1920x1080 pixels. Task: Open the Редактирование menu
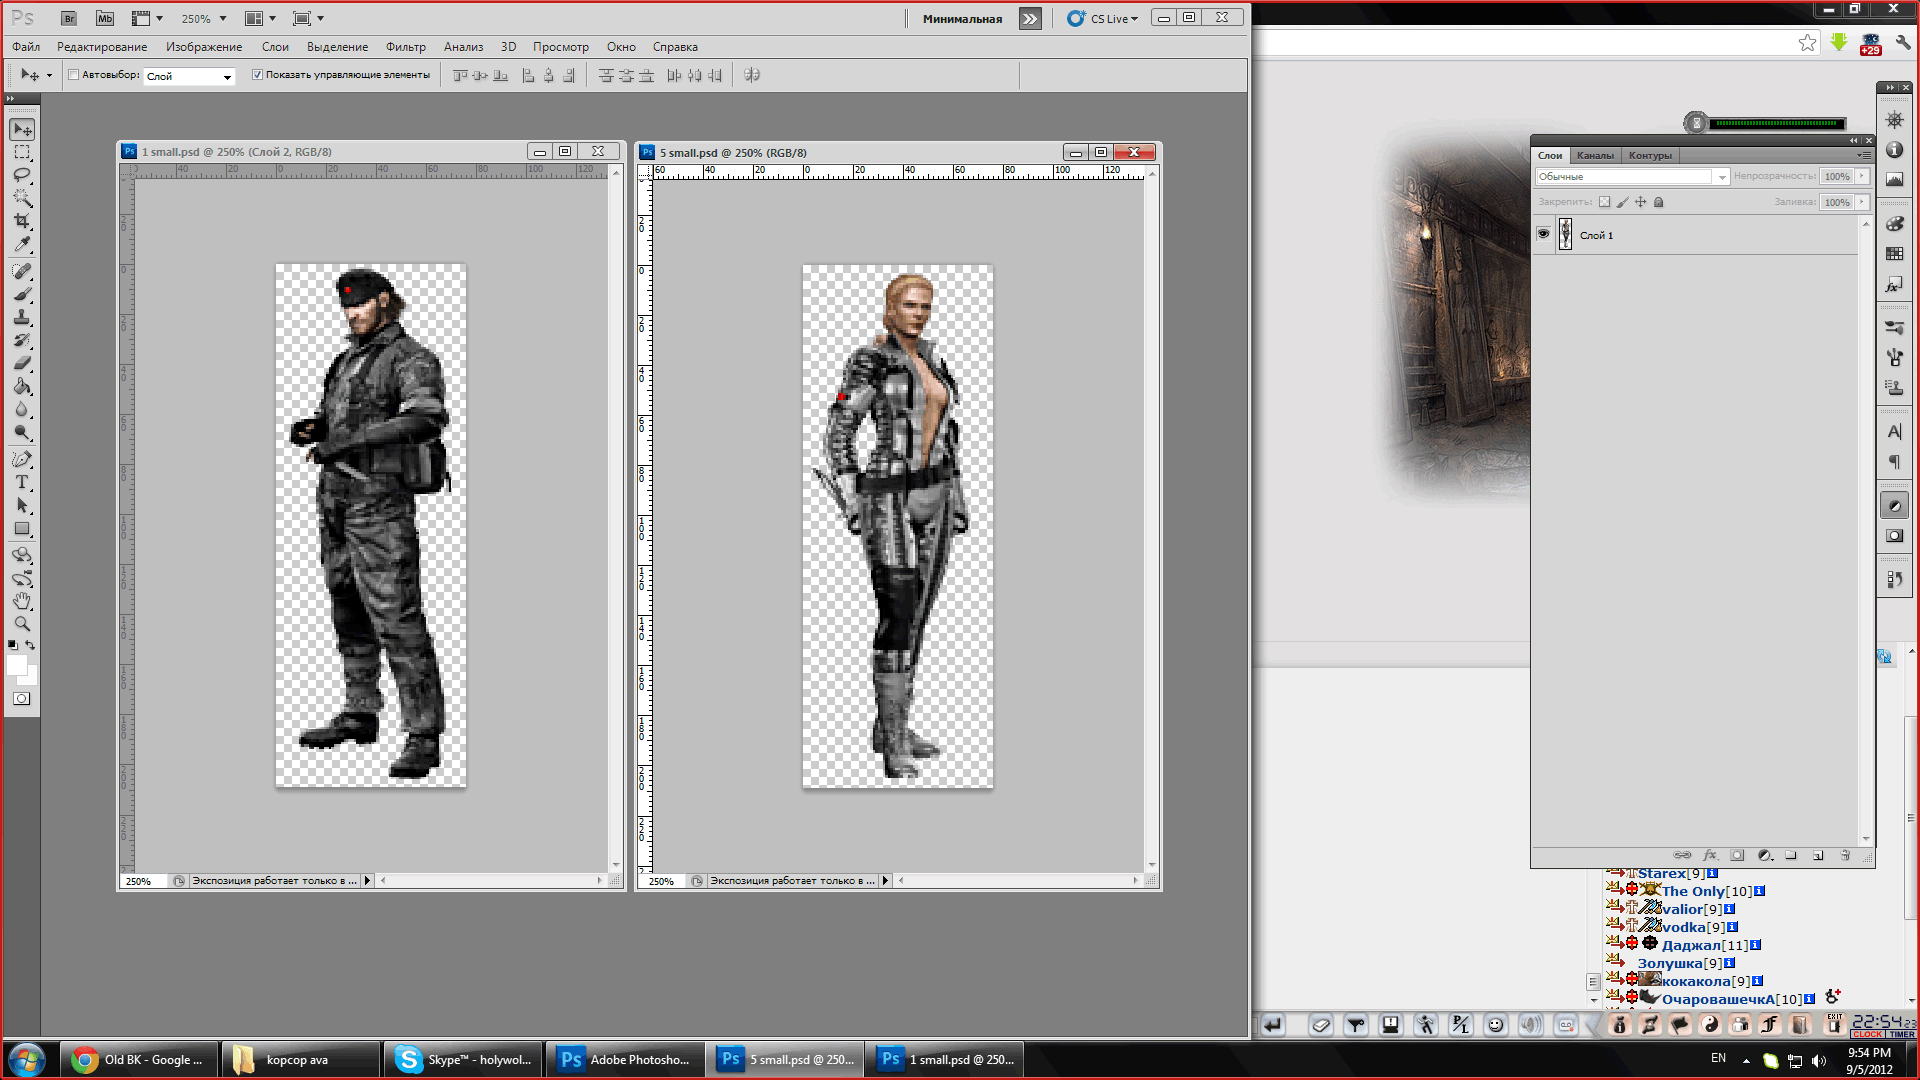[102, 47]
